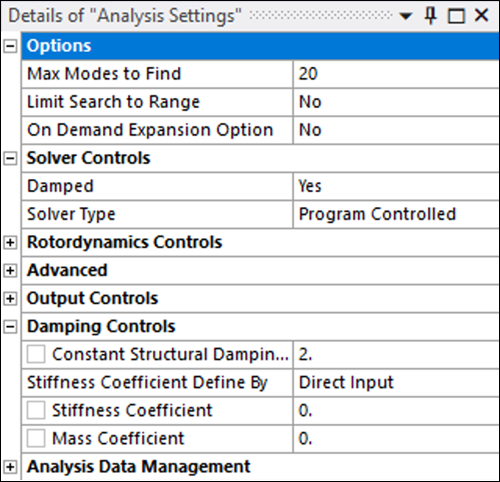Expand the Rotordynamics Controls section
Image resolution: width=500 pixels, height=482 pixels.
(x=10, y=243)
